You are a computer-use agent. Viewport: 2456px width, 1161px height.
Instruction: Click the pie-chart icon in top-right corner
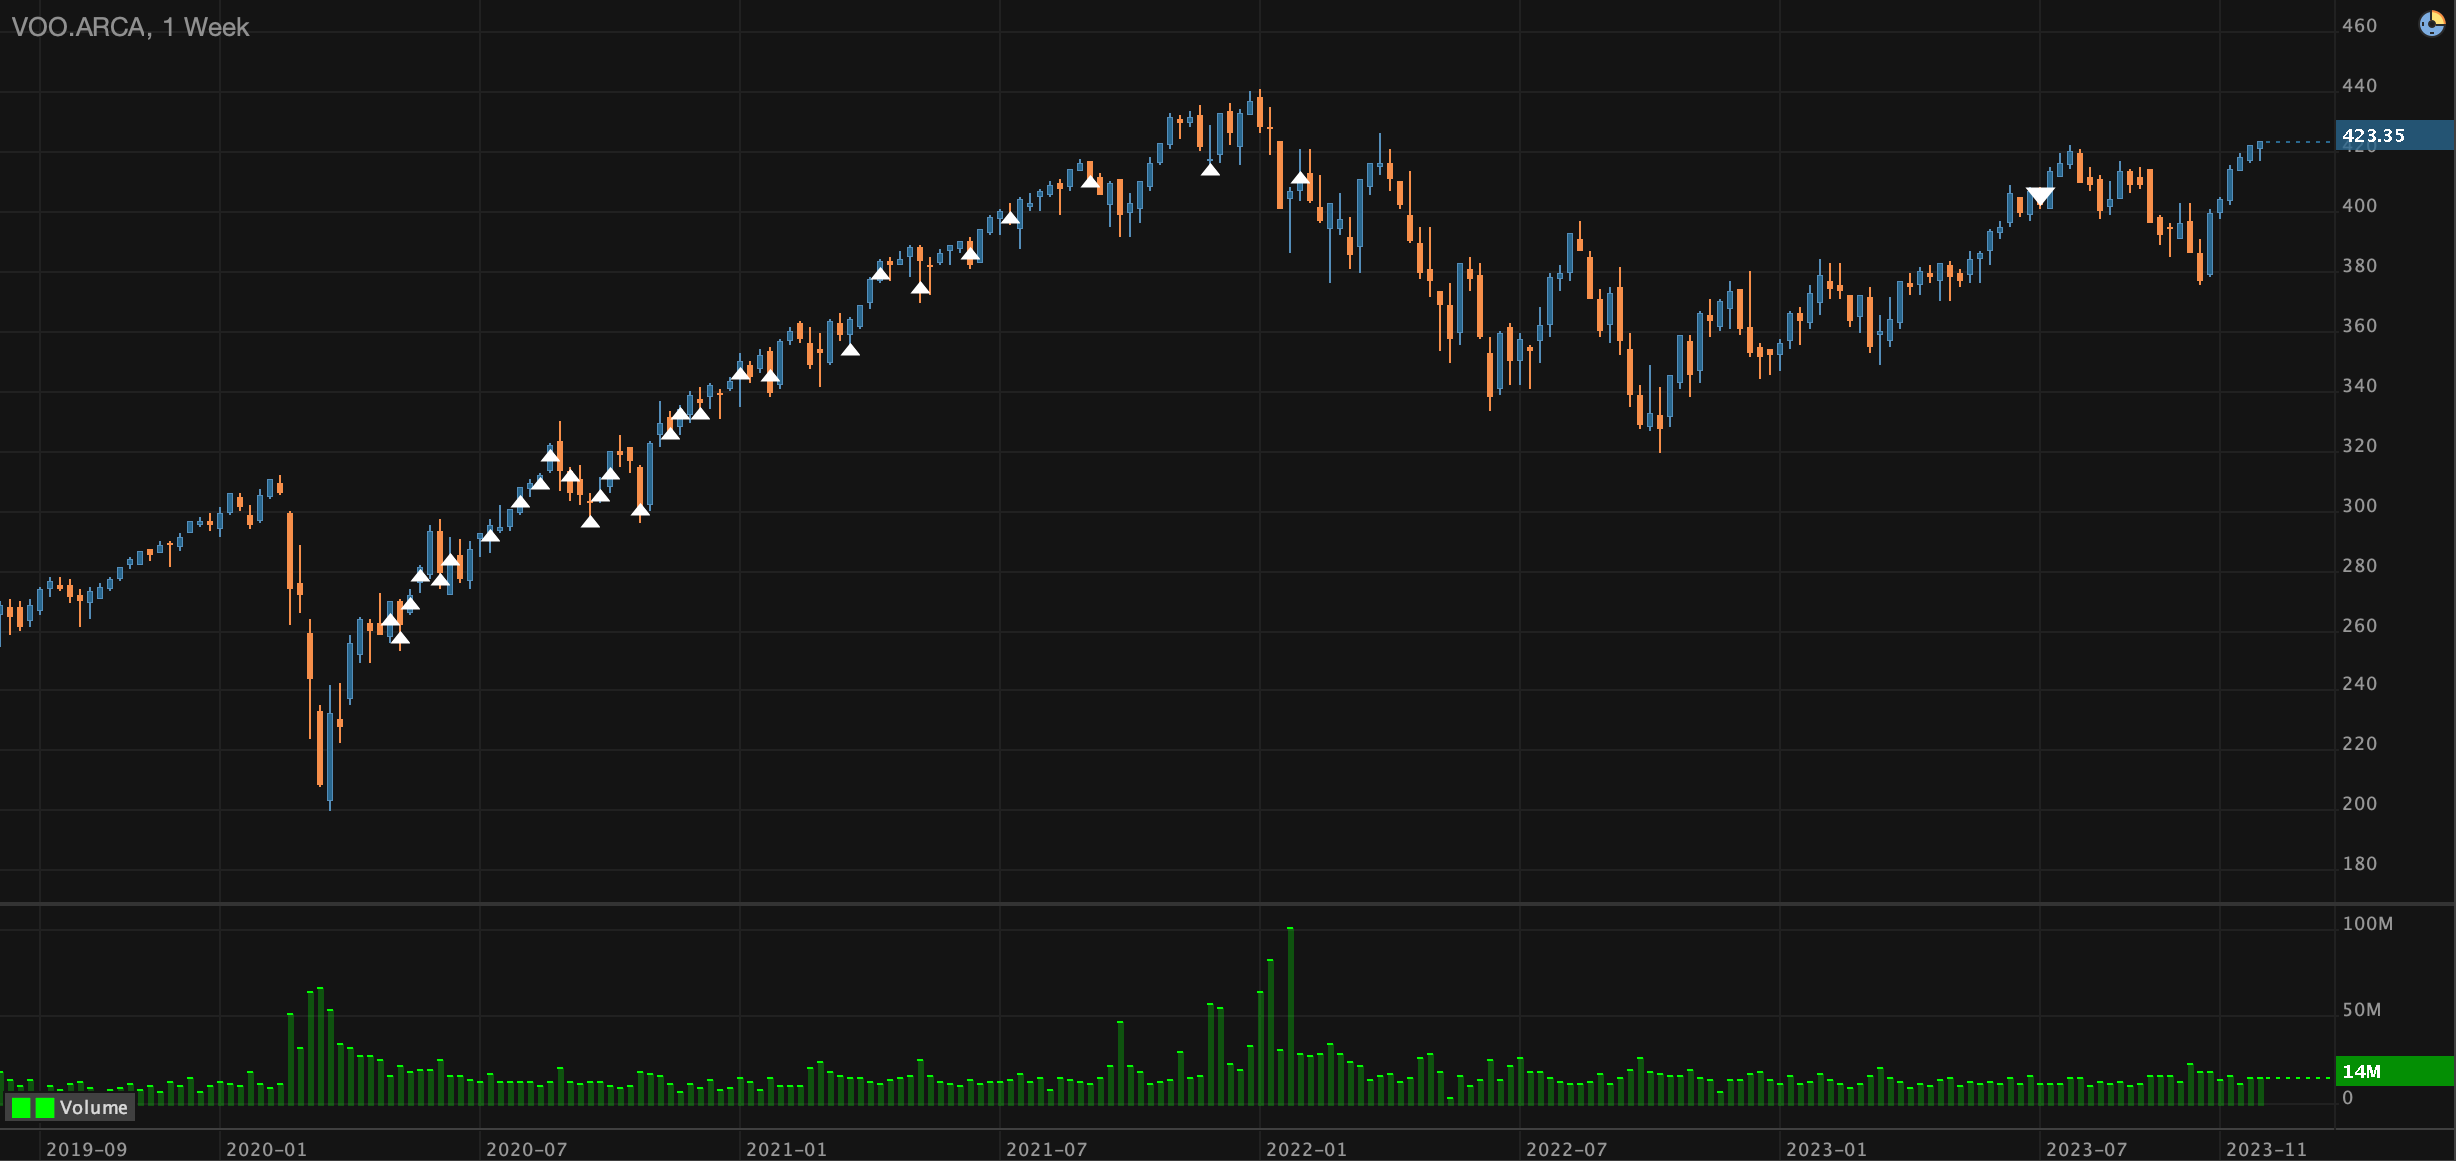click(2431, 24)
